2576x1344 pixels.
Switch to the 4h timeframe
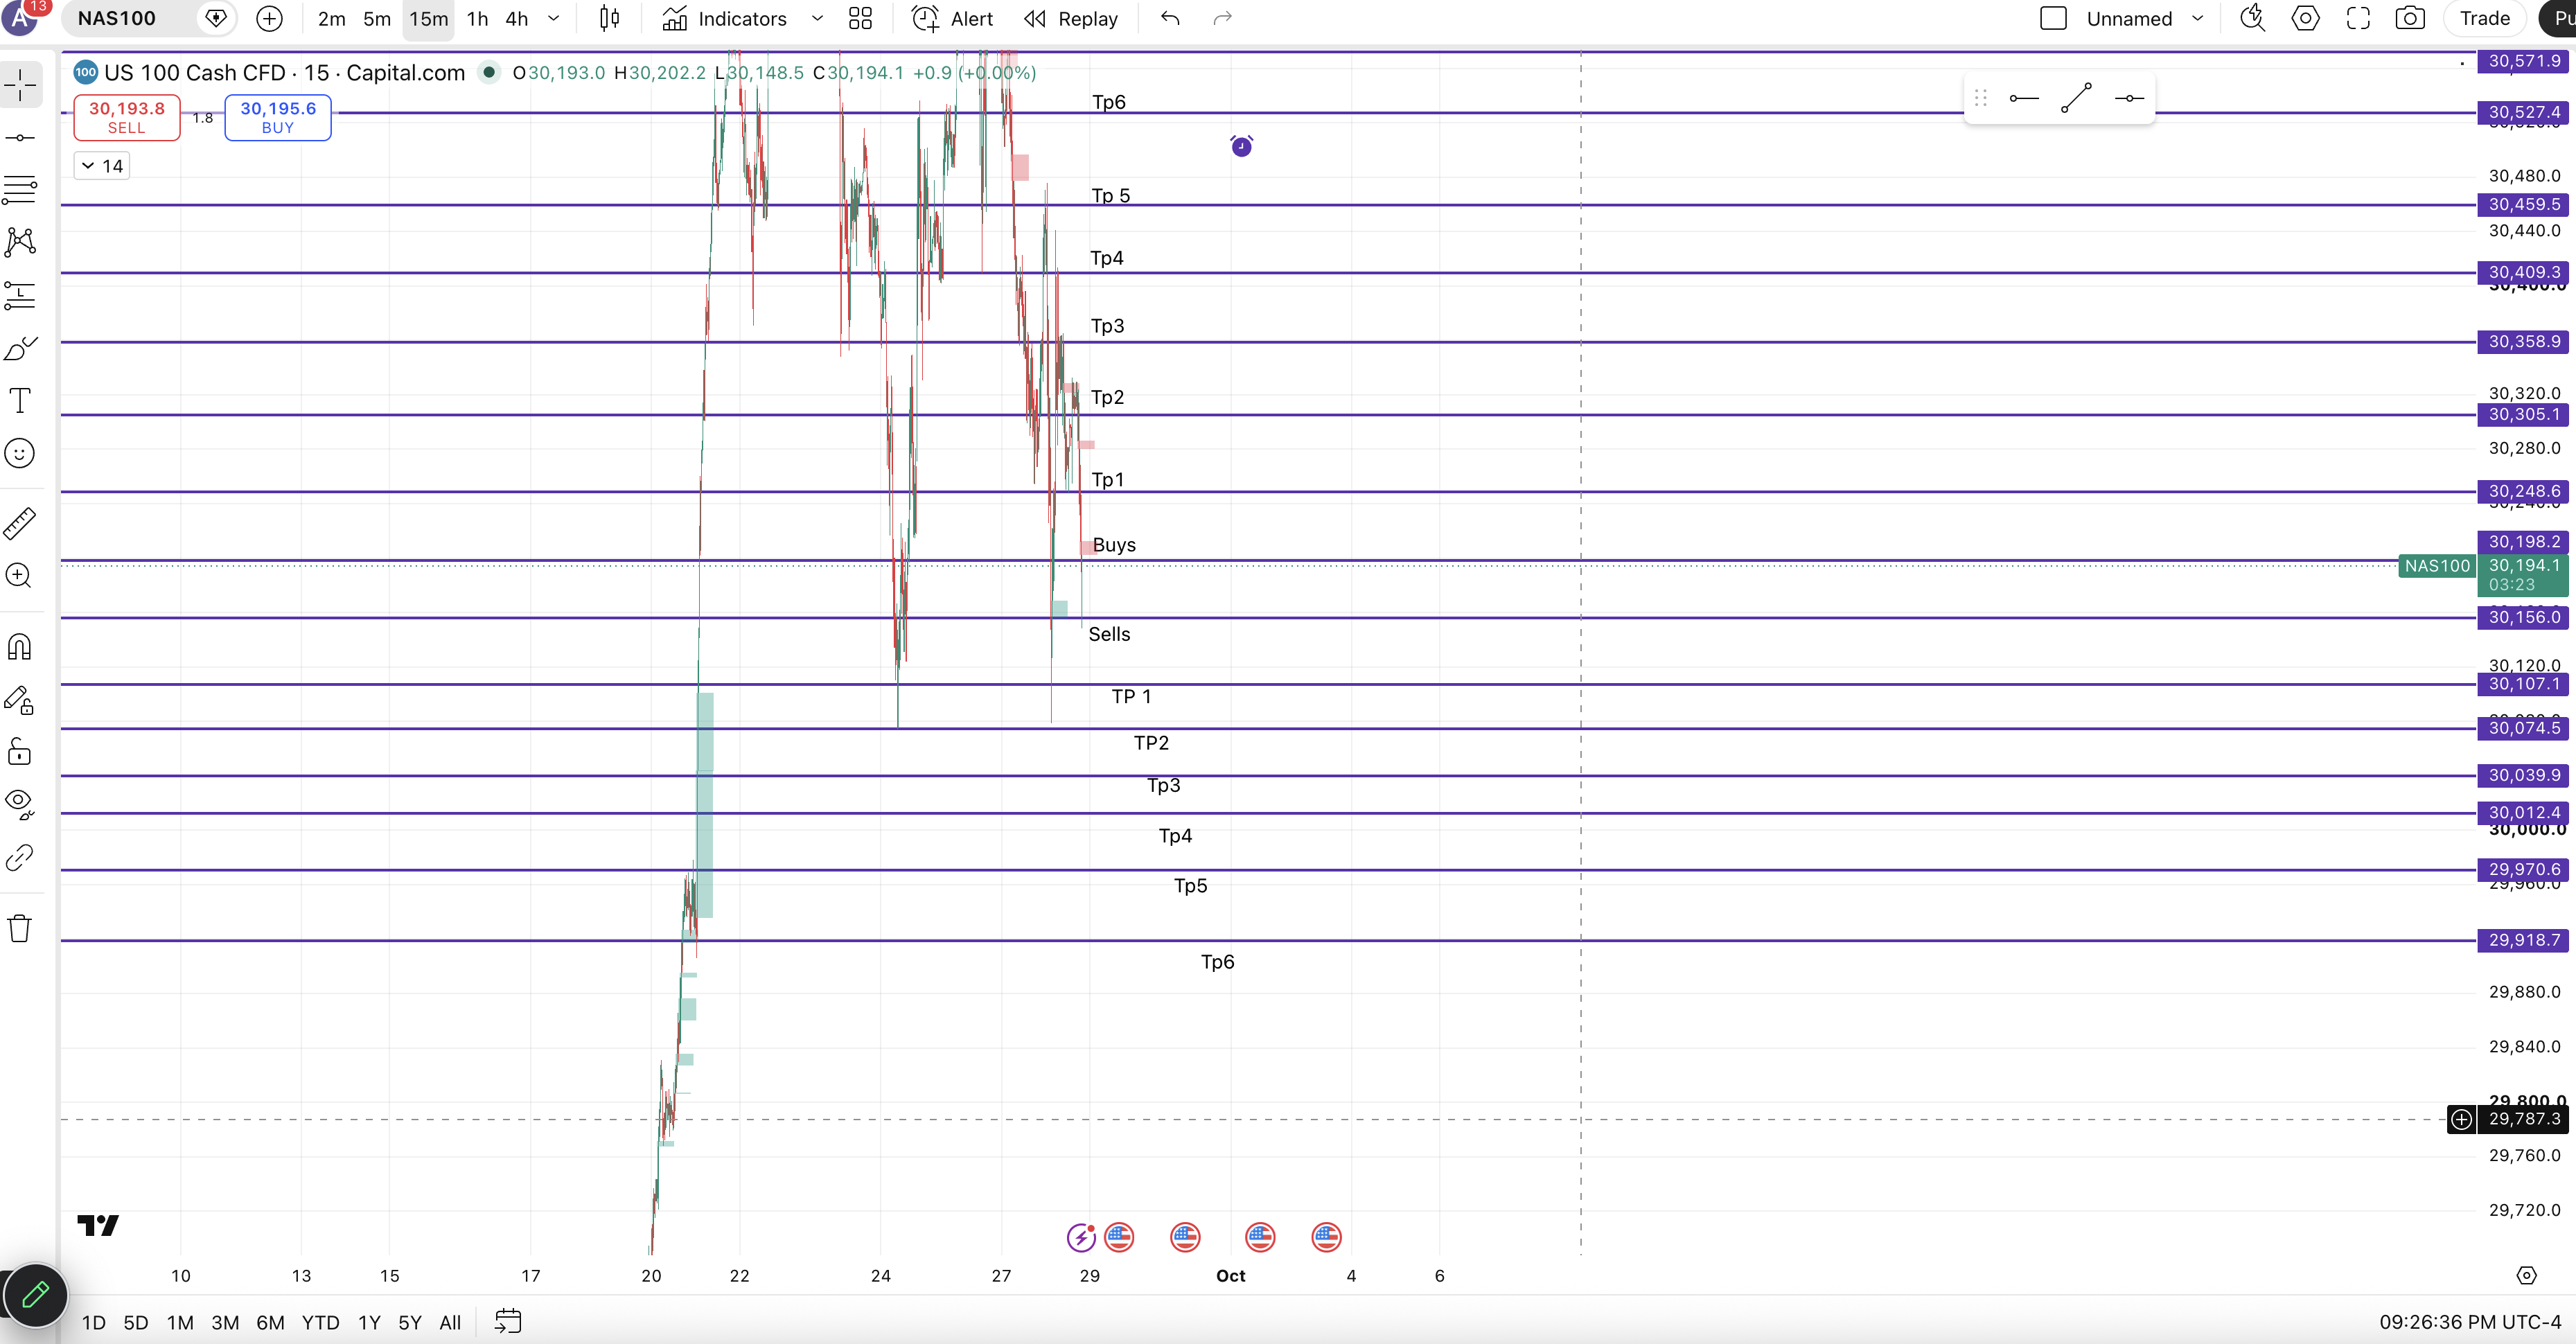pyautogui.click(x=516, y=18)
